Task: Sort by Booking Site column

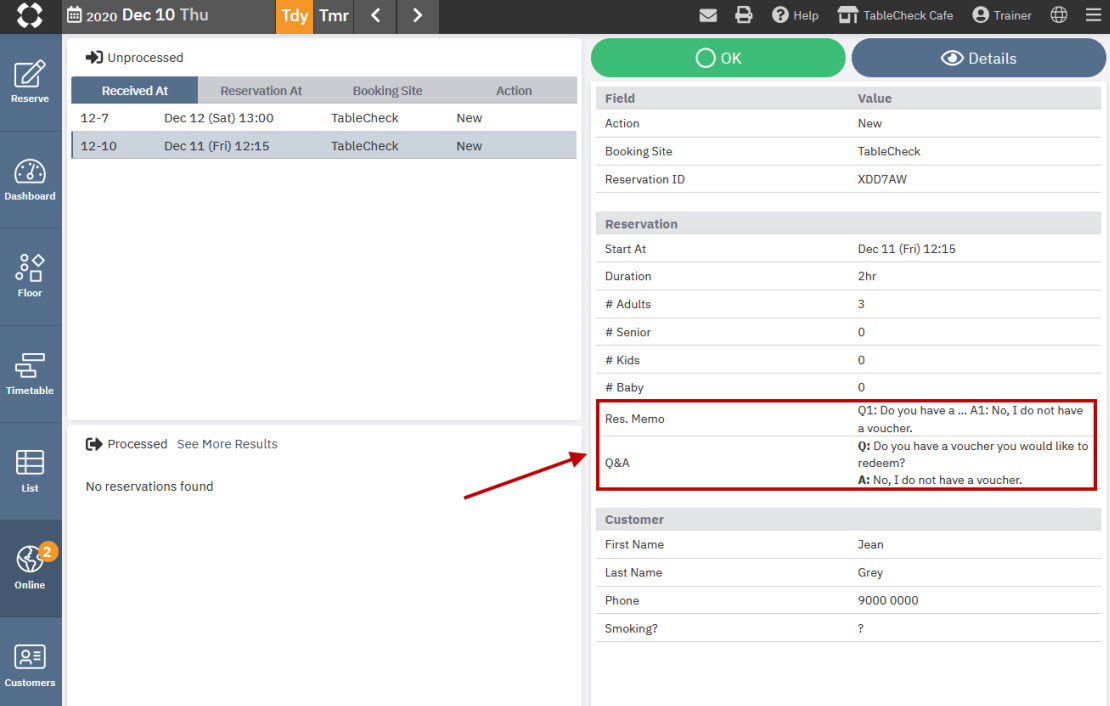Action: click(x=387, y=91)
